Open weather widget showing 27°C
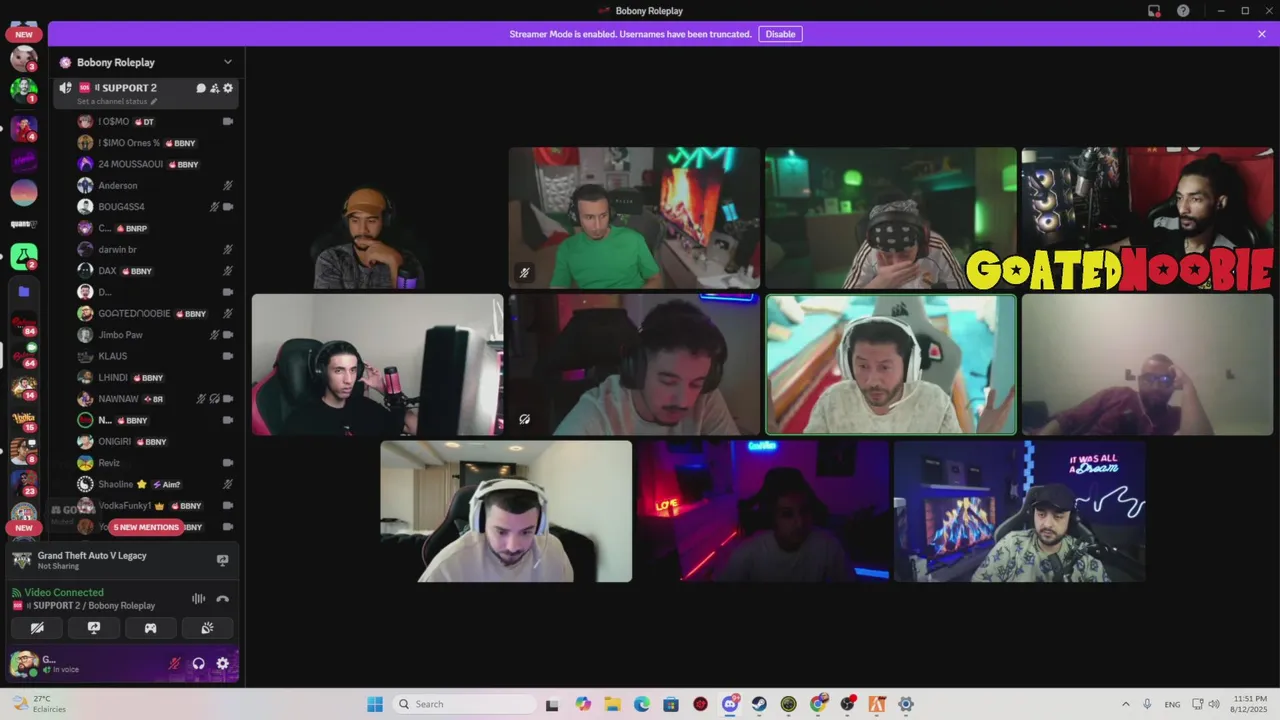 (x=40, y=704)
